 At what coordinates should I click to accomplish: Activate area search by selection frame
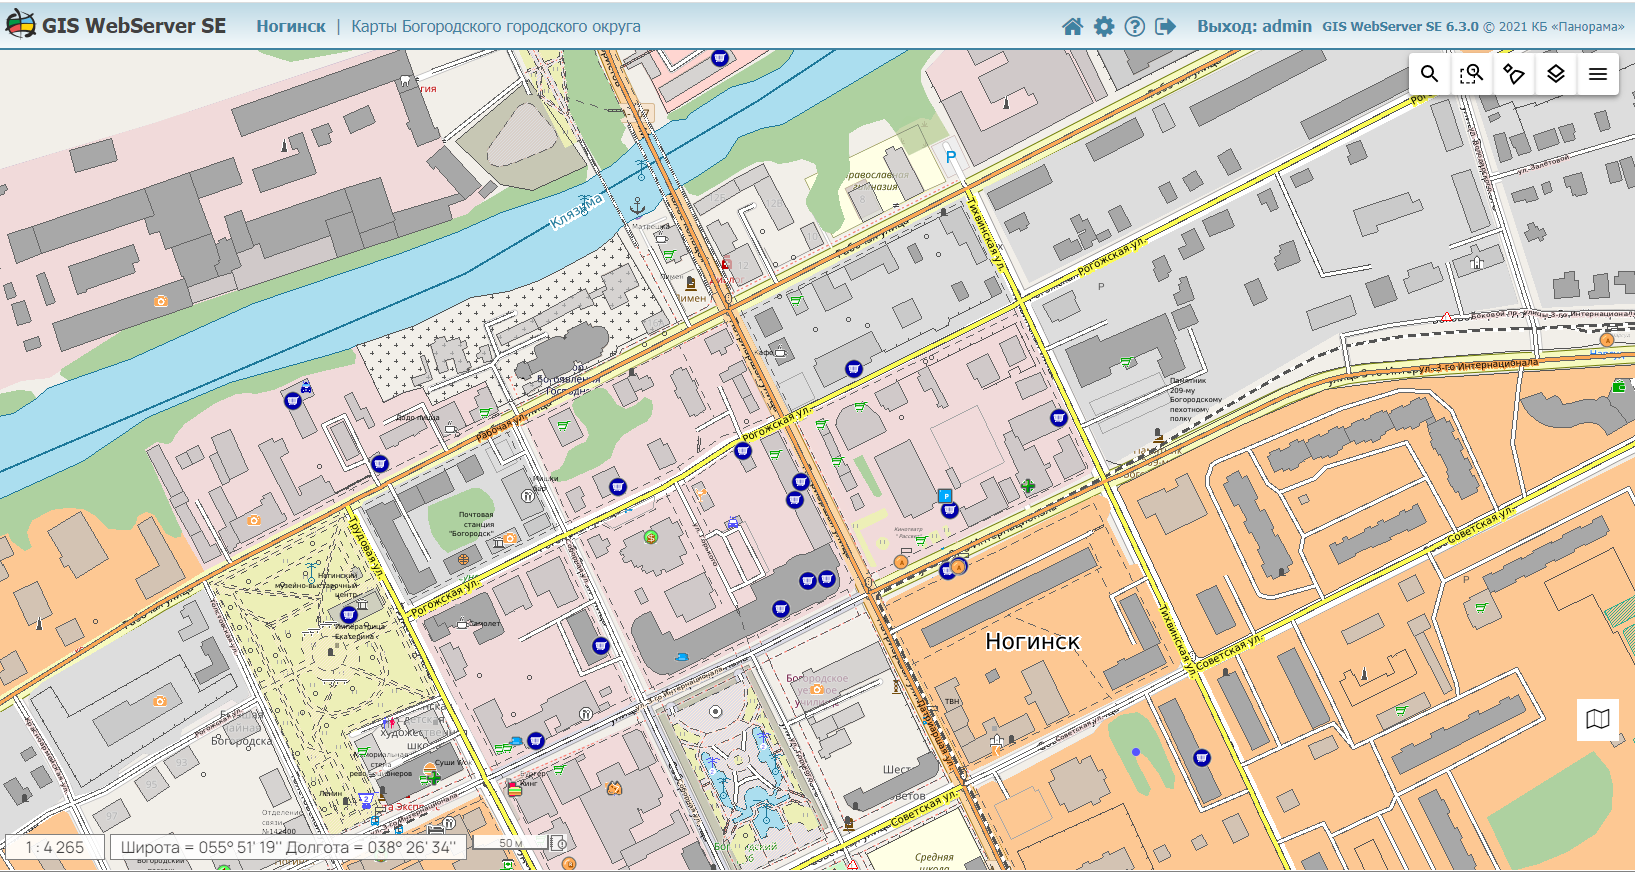click(x=1472, y=74)
